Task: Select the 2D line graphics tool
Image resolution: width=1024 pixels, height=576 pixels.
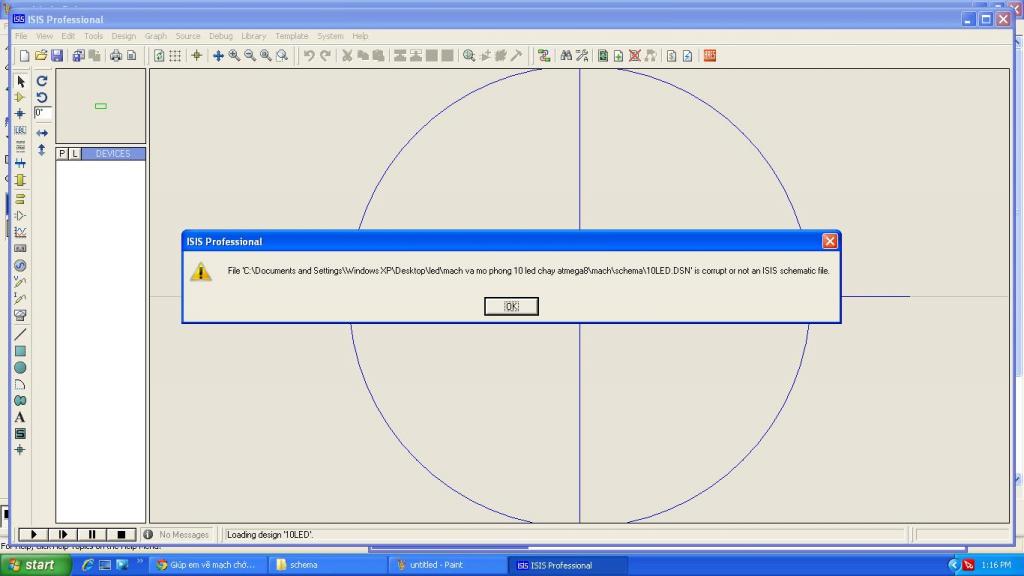Action: (x=20, y=334)
